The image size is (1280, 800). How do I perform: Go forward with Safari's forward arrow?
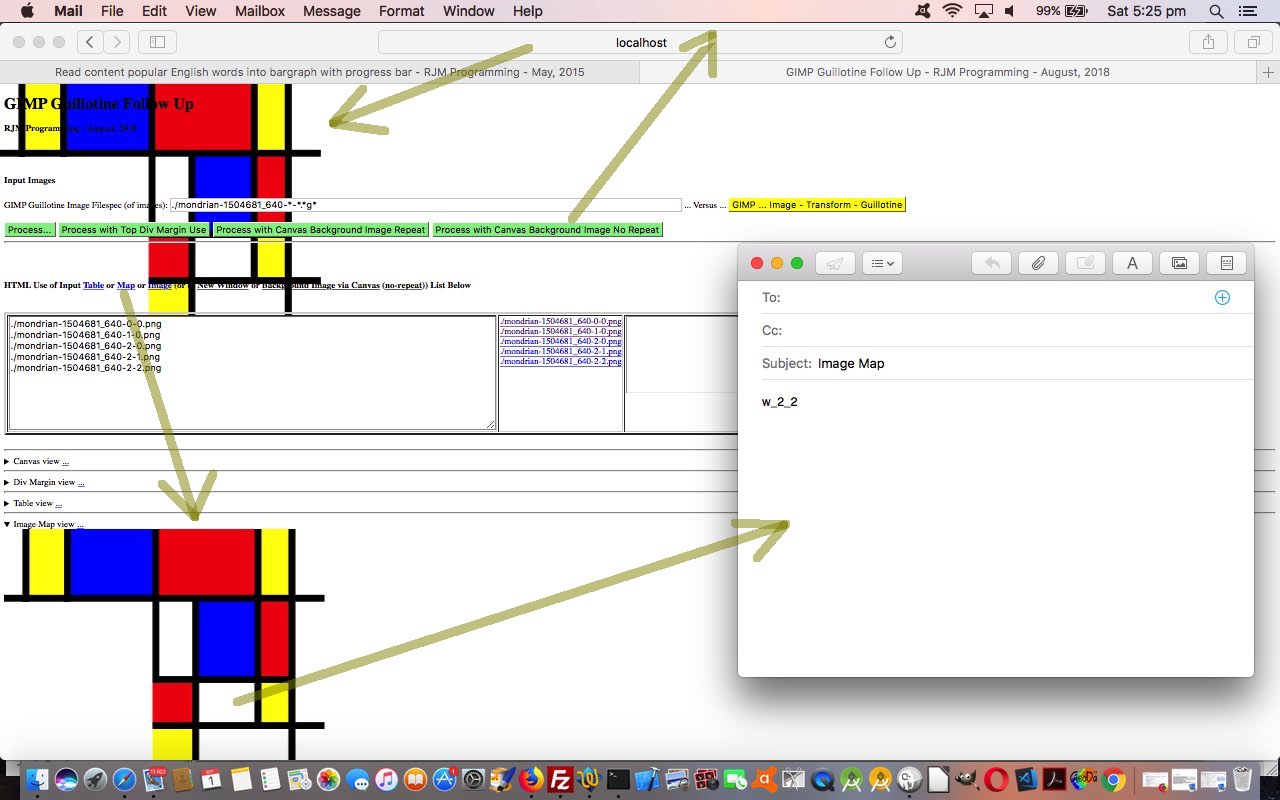point(117,42)
